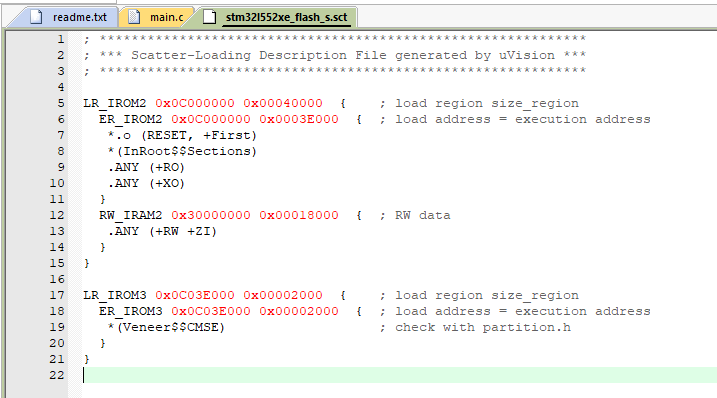The height and width of the screenshot is (398, 717).
Task: Click the size value 0x00018000
Action: pyautogui.click(x=299, y=215)
